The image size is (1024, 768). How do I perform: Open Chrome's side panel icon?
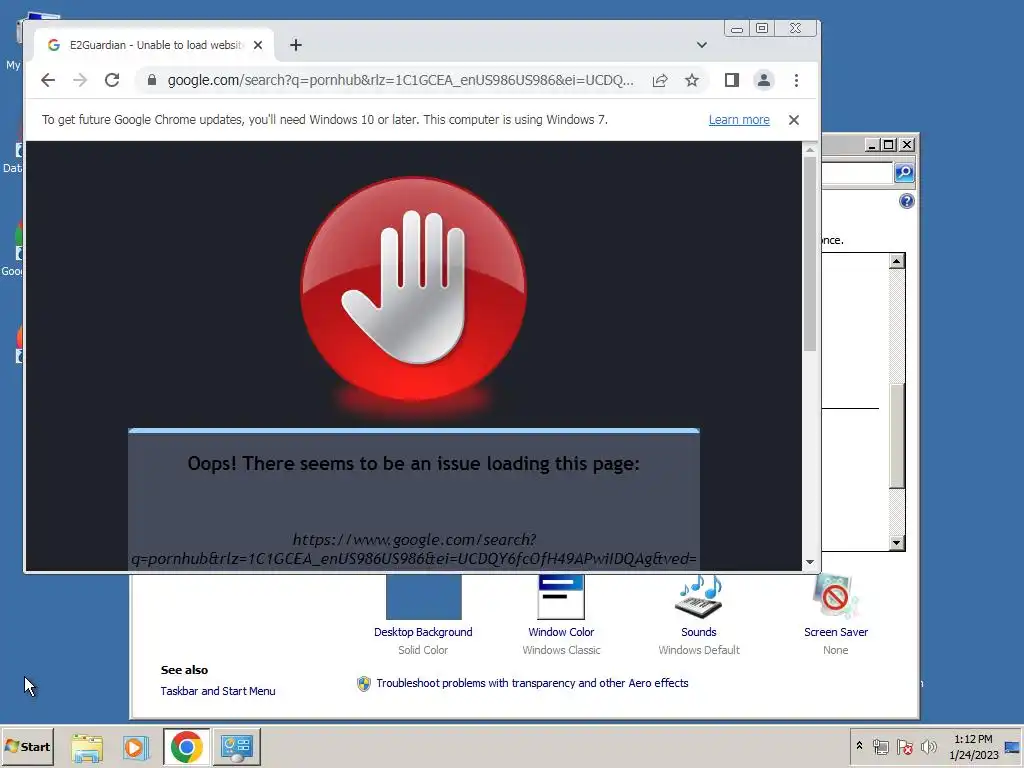(731, 80)
